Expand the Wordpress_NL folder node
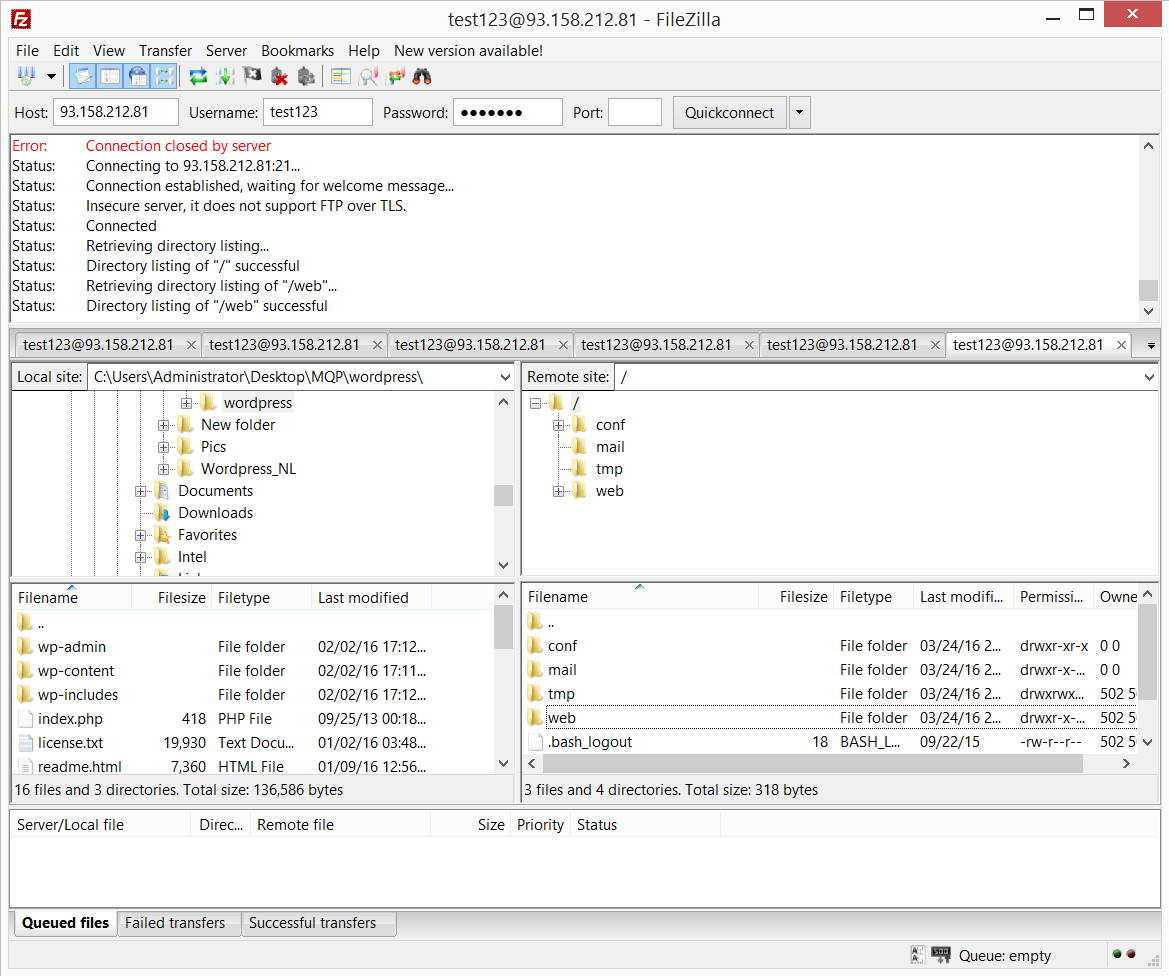 [163, 470]
